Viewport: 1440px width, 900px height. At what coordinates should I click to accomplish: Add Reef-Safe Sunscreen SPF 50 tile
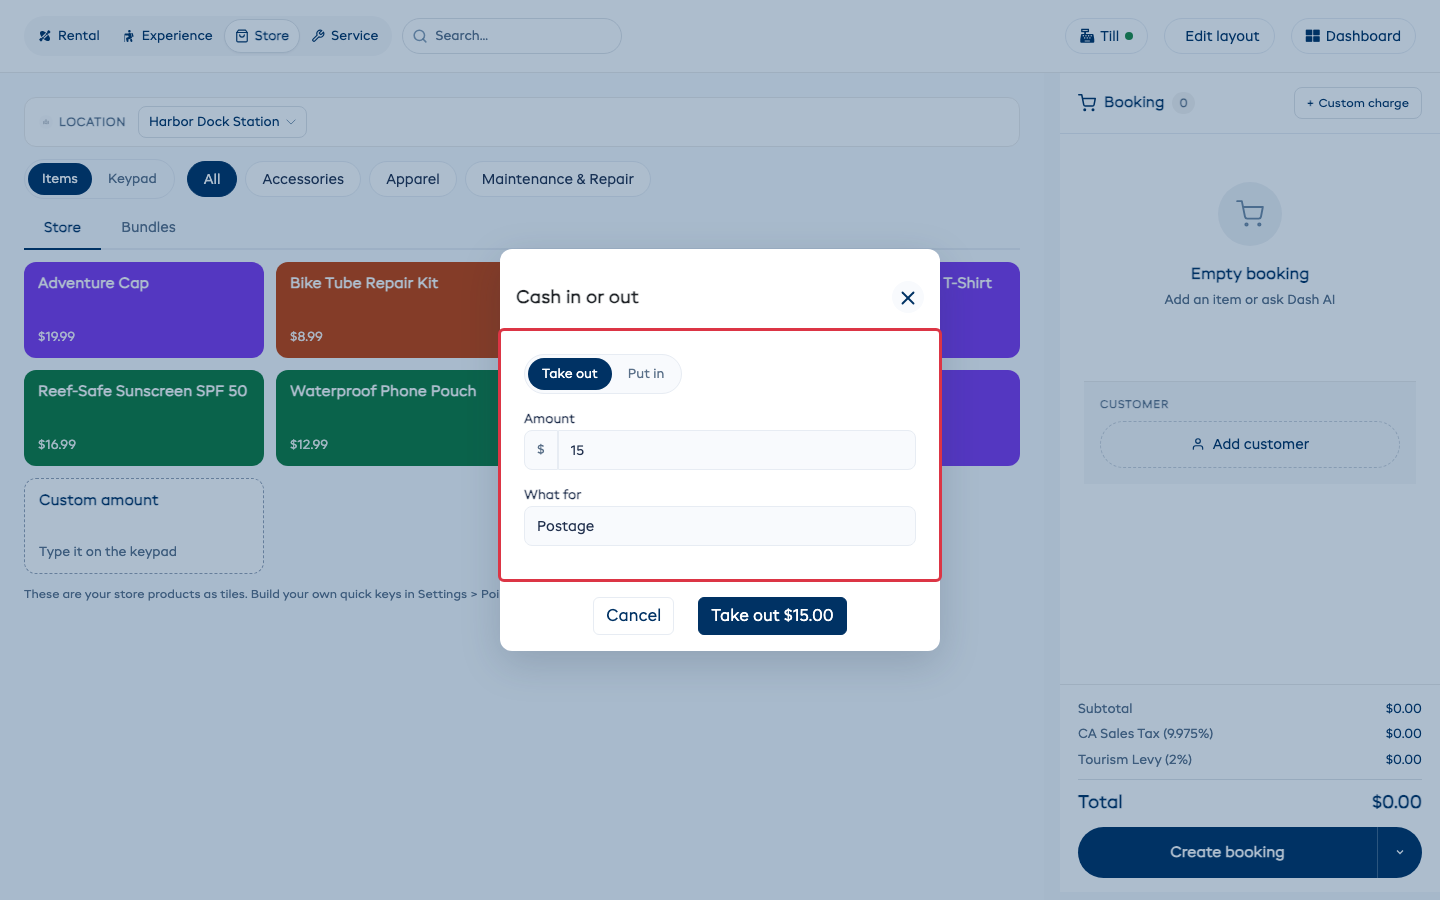point(144,418)
